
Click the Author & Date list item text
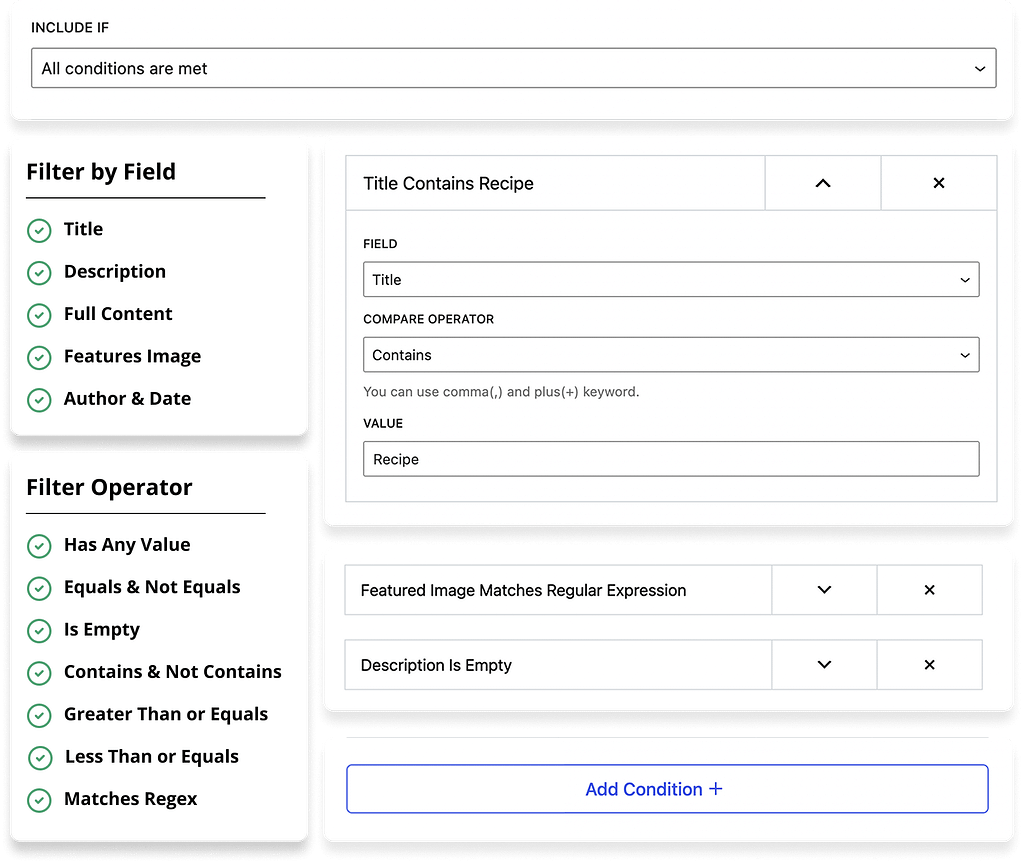127,399
